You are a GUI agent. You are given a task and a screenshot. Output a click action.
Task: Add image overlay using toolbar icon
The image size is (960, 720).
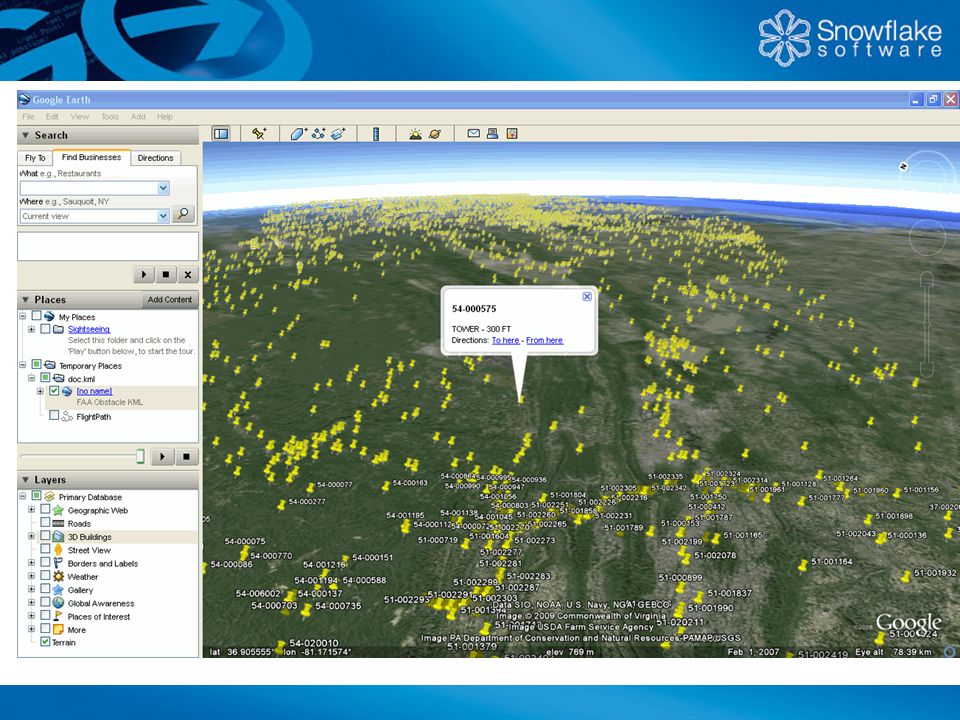(x=338, y=133)
